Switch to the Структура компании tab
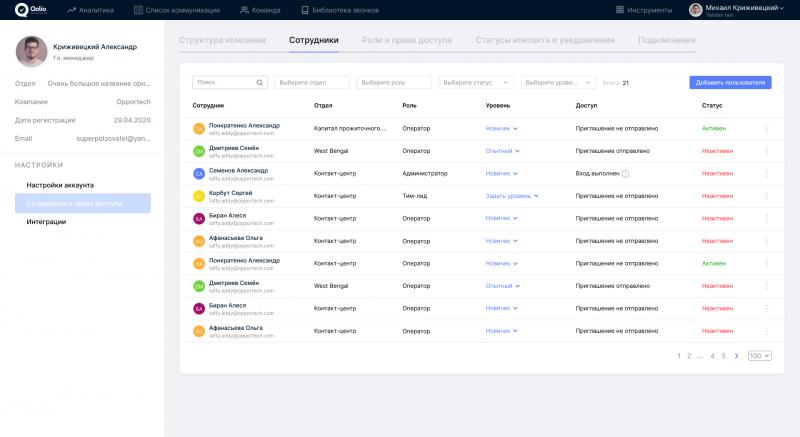800x437 pixels. tap(222, 40)
